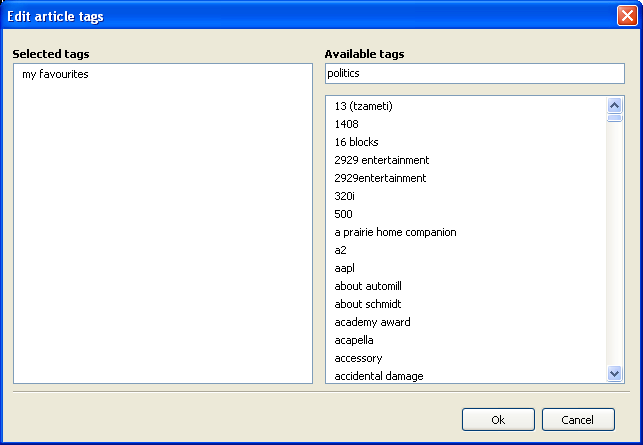Select 'a prairie home companion' tag
The height and width of the screenshot is (445, 643).
point(395,232)
